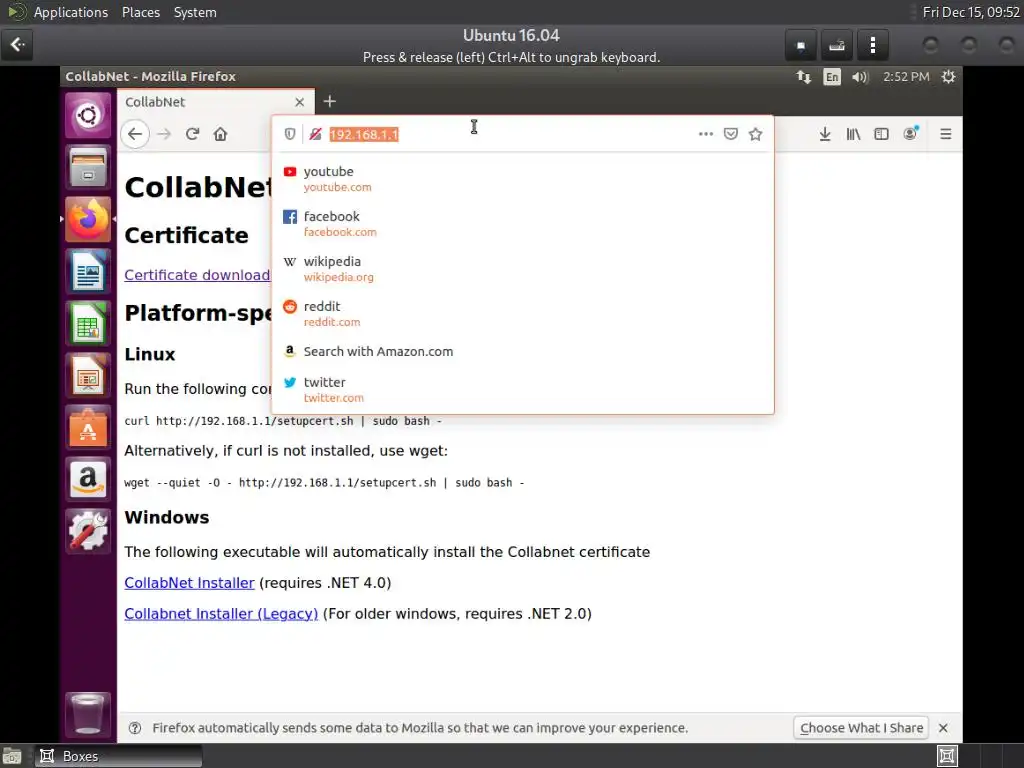Open Certificate download link
Screen dimensions: 1024x768
pyautogui.click(x=197, y=275)
